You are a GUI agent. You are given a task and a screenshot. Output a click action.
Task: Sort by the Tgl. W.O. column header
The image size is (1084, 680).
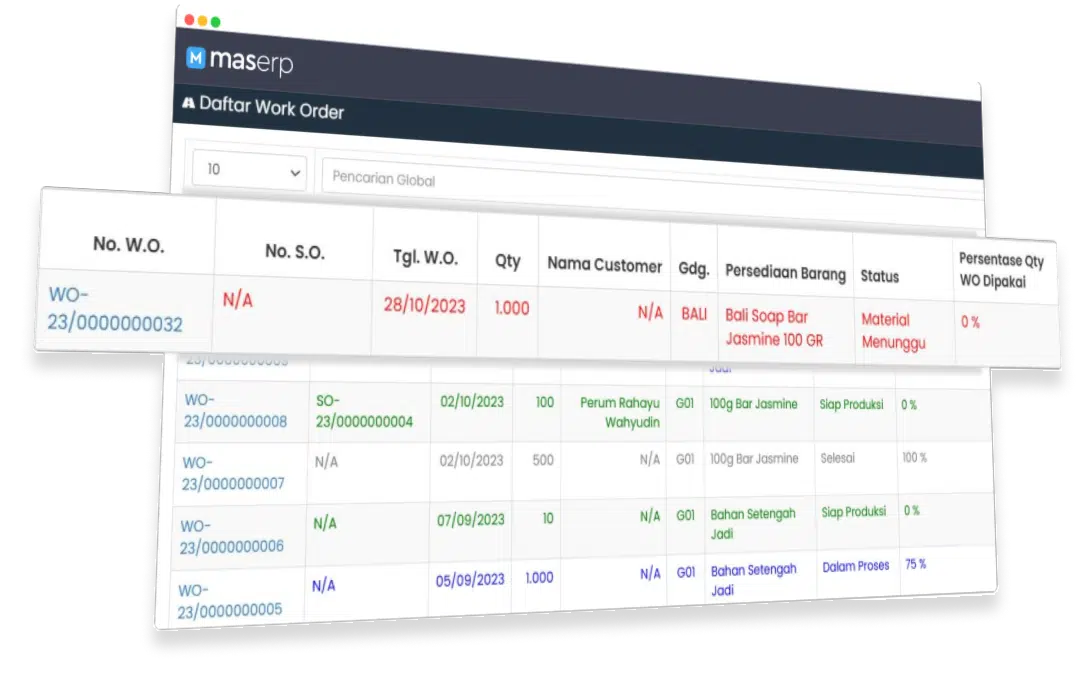coord(425,258)
